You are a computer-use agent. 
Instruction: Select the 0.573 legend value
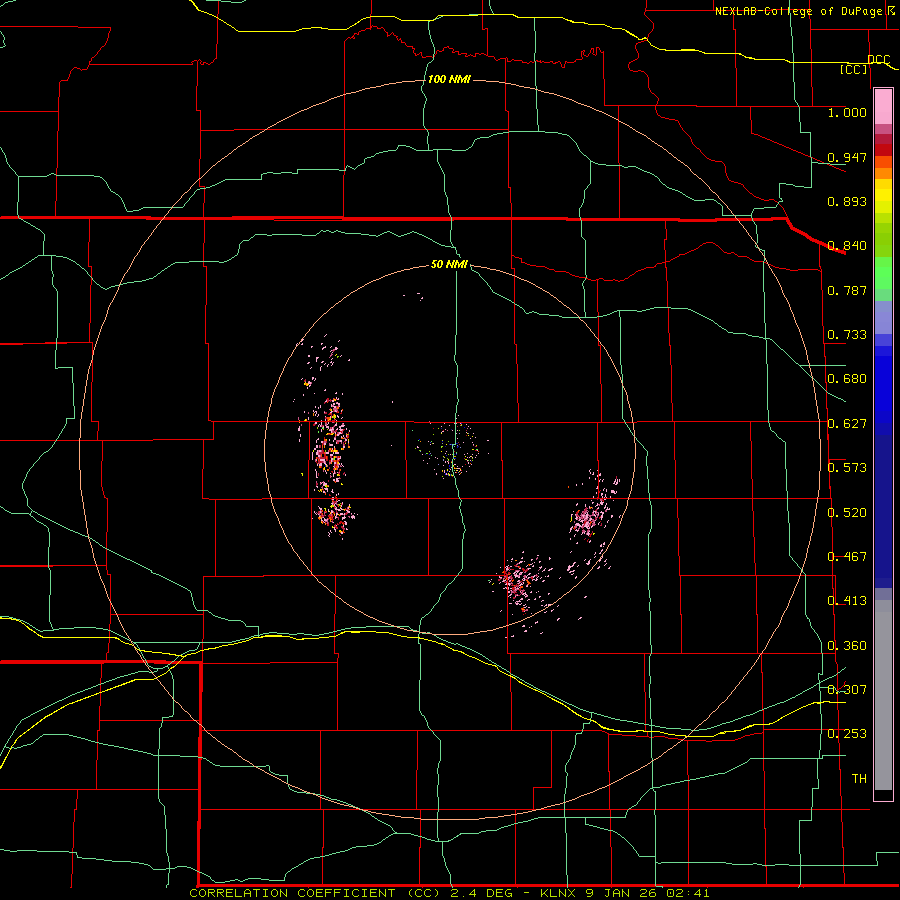(847, 468)
